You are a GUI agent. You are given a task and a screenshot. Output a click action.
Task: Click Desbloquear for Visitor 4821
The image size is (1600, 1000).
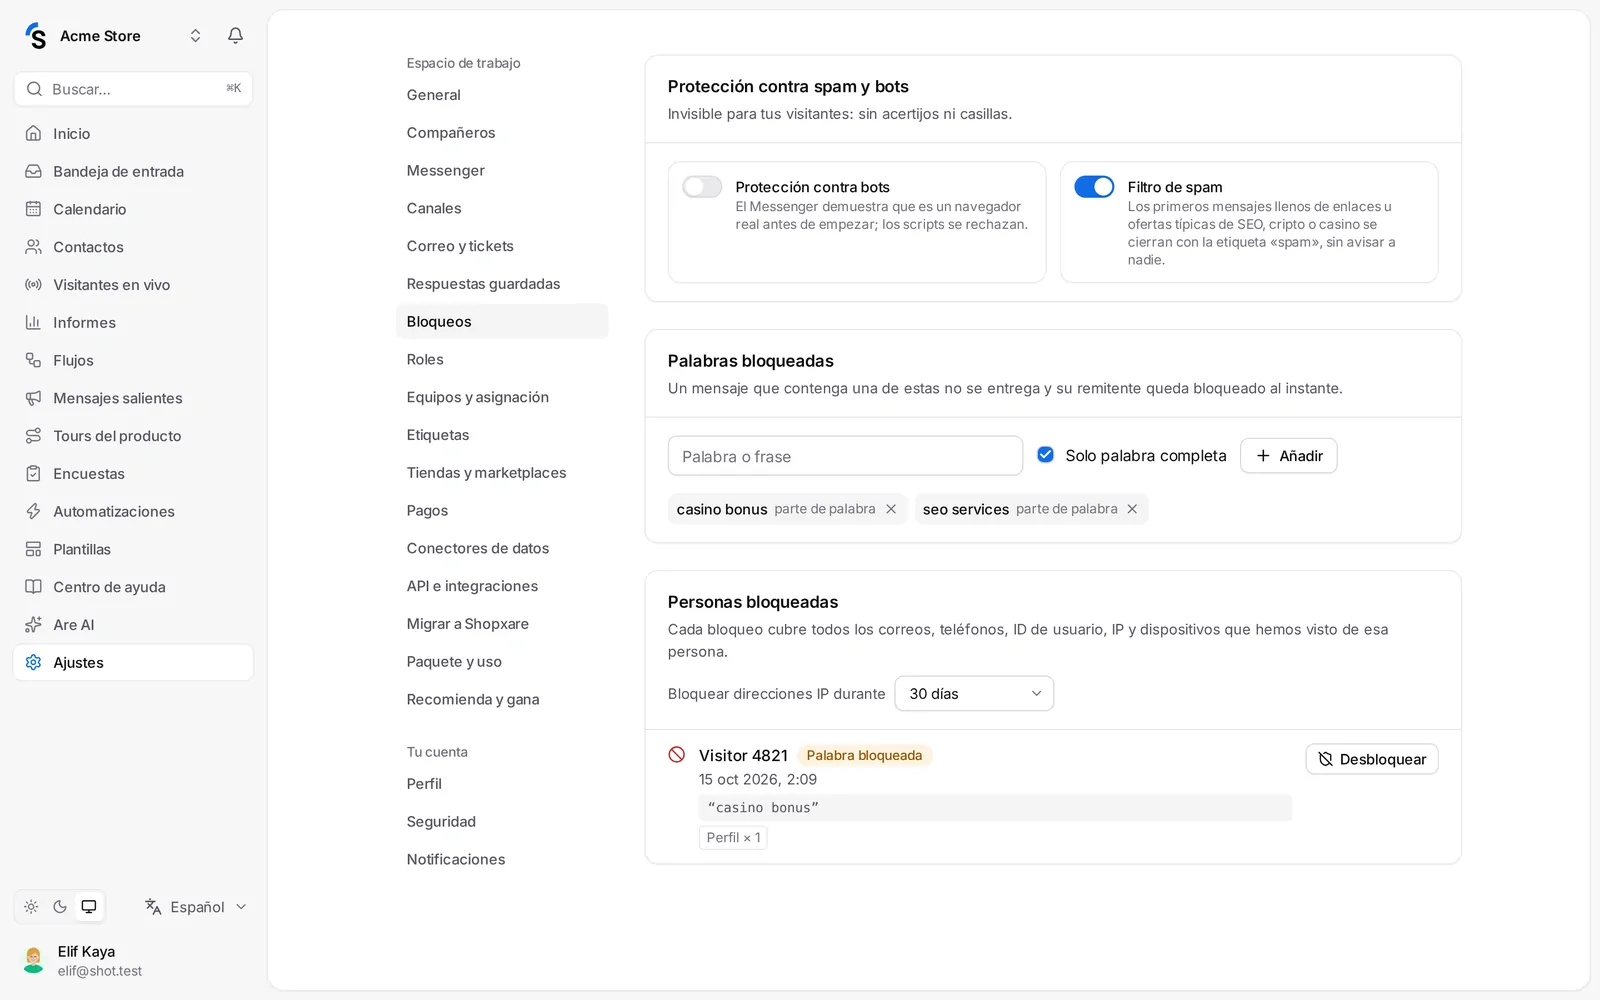(x=1372, y=759)
